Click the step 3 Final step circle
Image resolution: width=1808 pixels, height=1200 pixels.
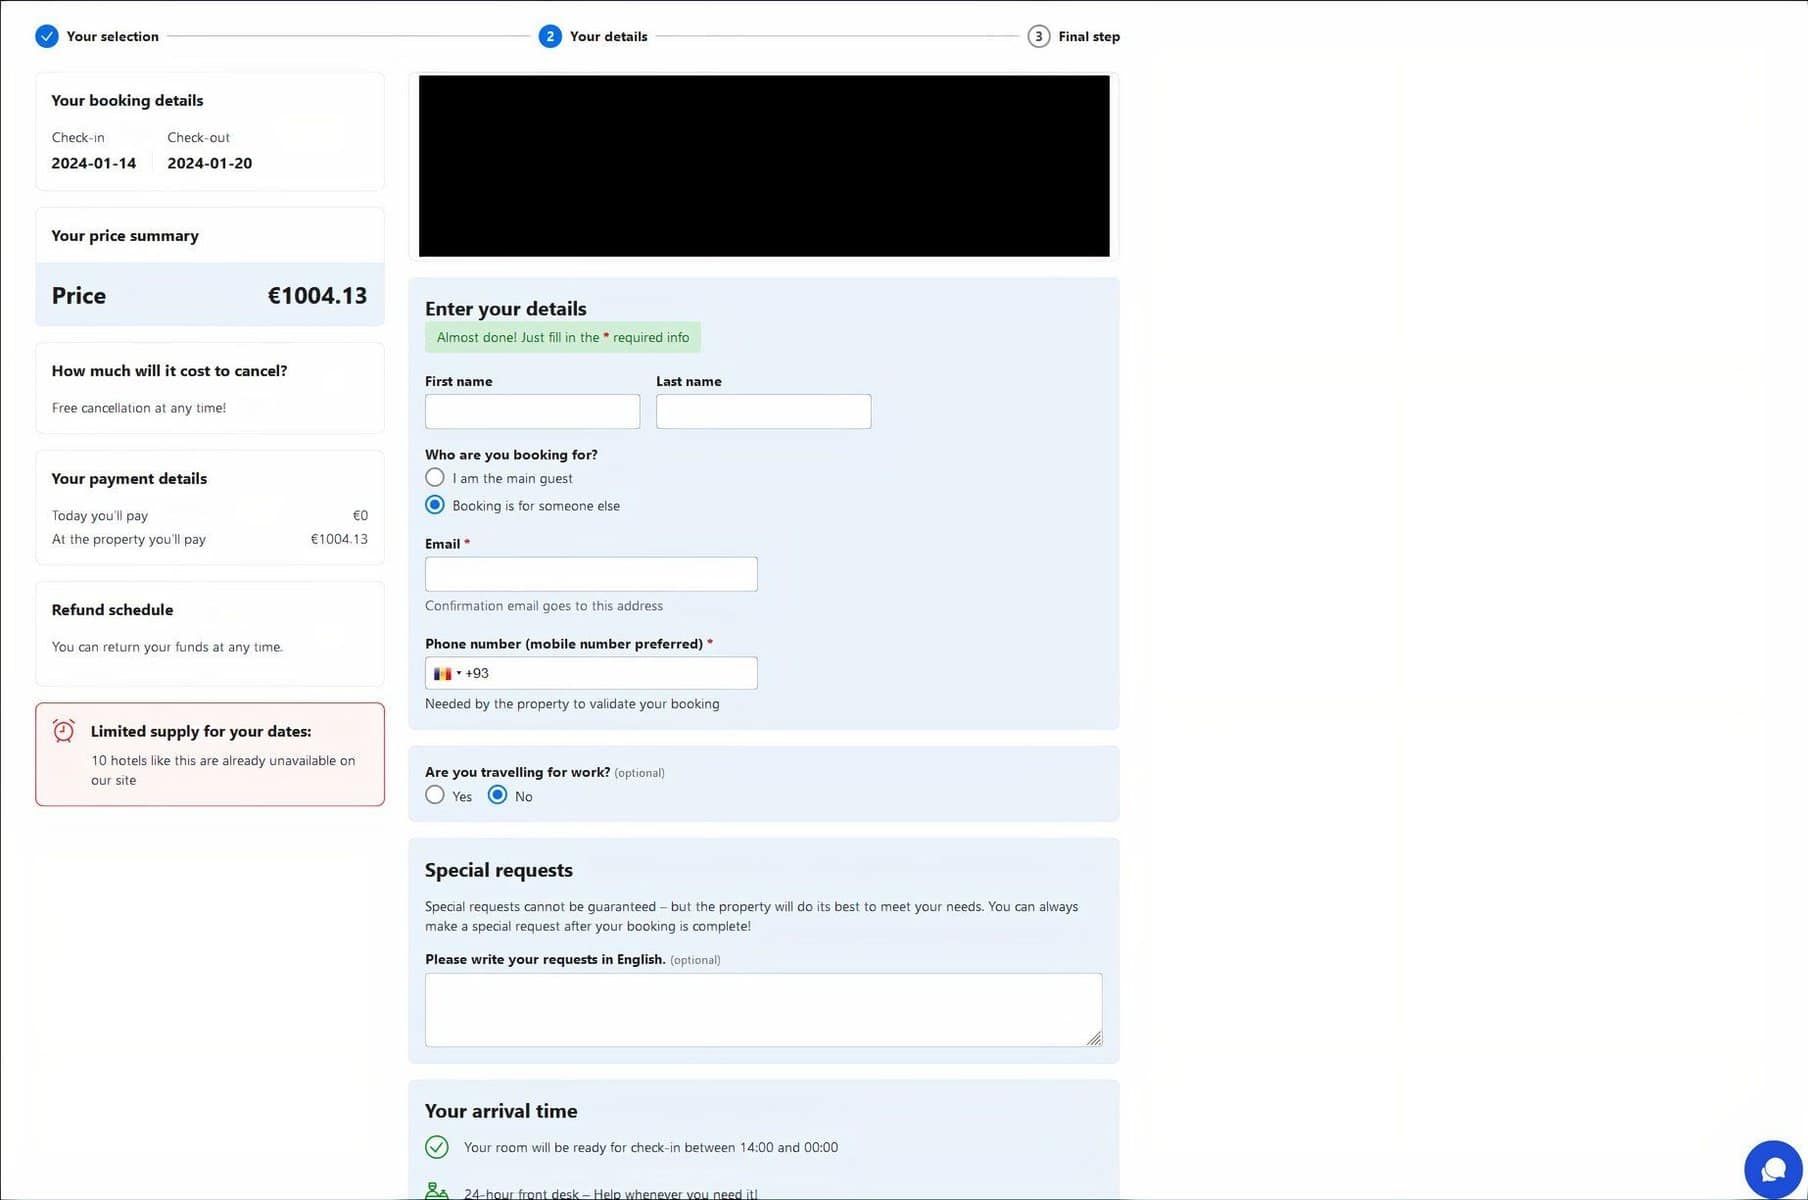pyautogui.click(x=1038, y=35)
